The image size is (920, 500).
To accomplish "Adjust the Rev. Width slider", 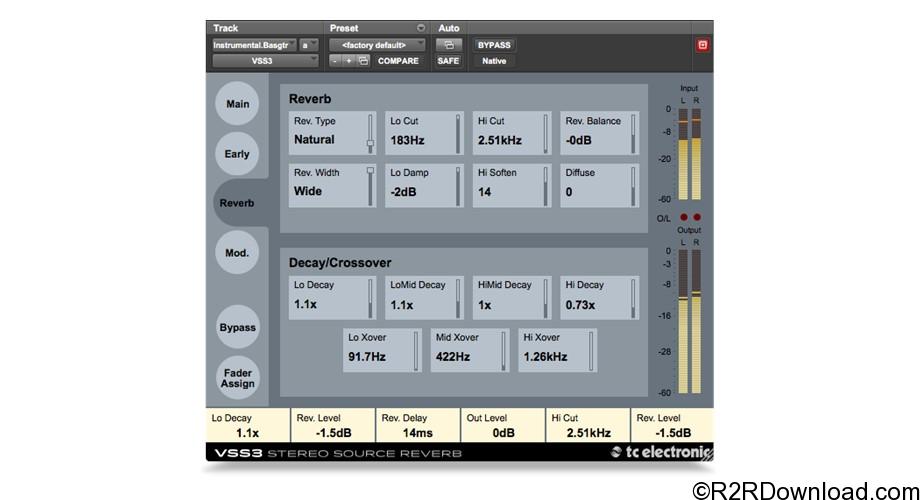I will (x=370, y=185).
